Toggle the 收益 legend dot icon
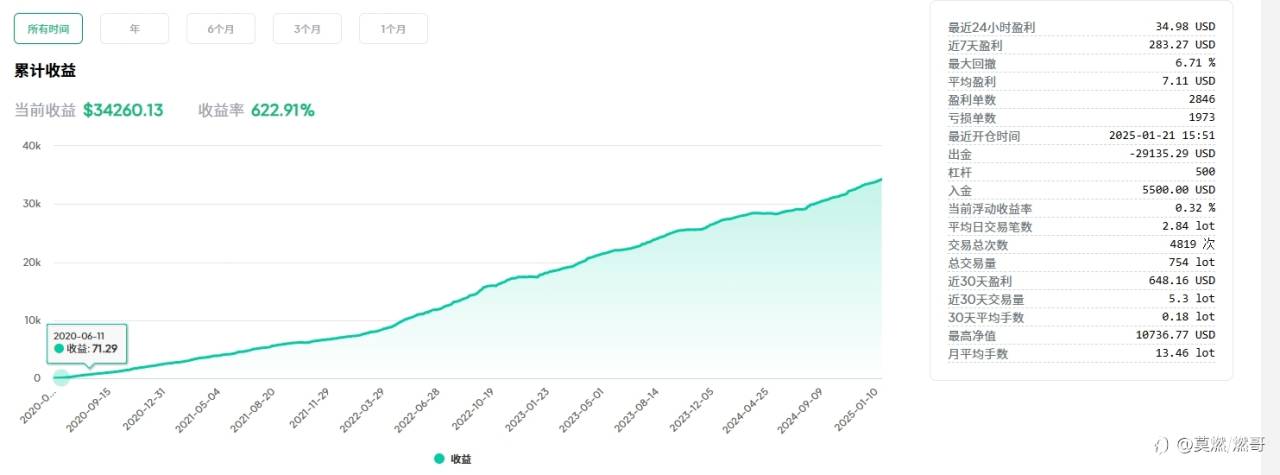Viewport: 1280px width, 475px height. 439,458
